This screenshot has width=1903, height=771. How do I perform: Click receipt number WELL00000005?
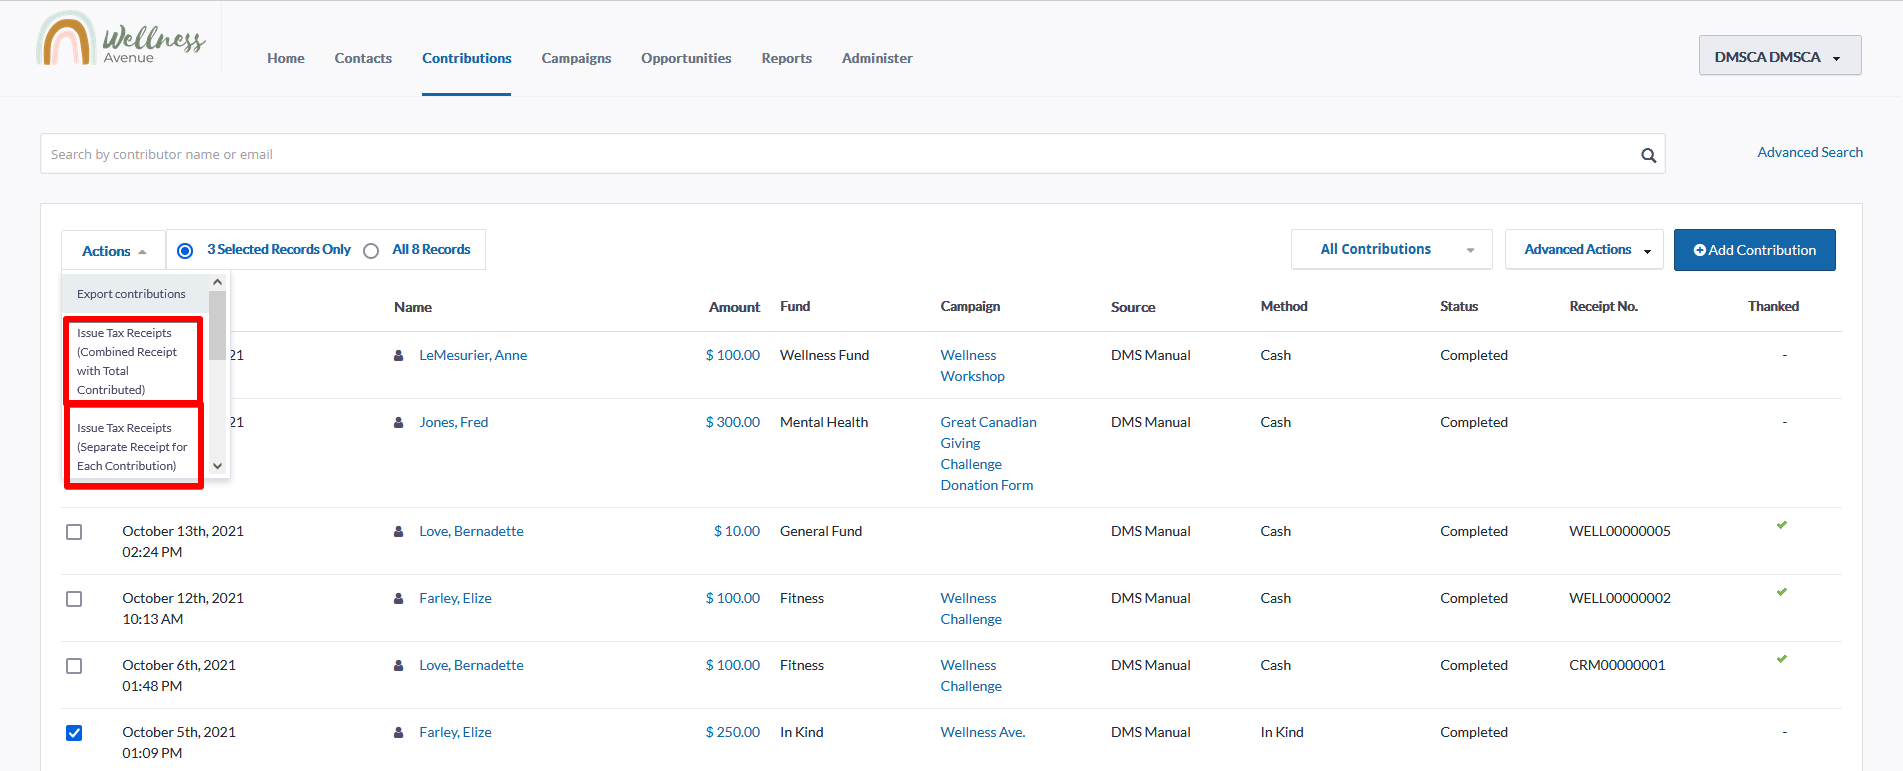[x=1620, y=531]
